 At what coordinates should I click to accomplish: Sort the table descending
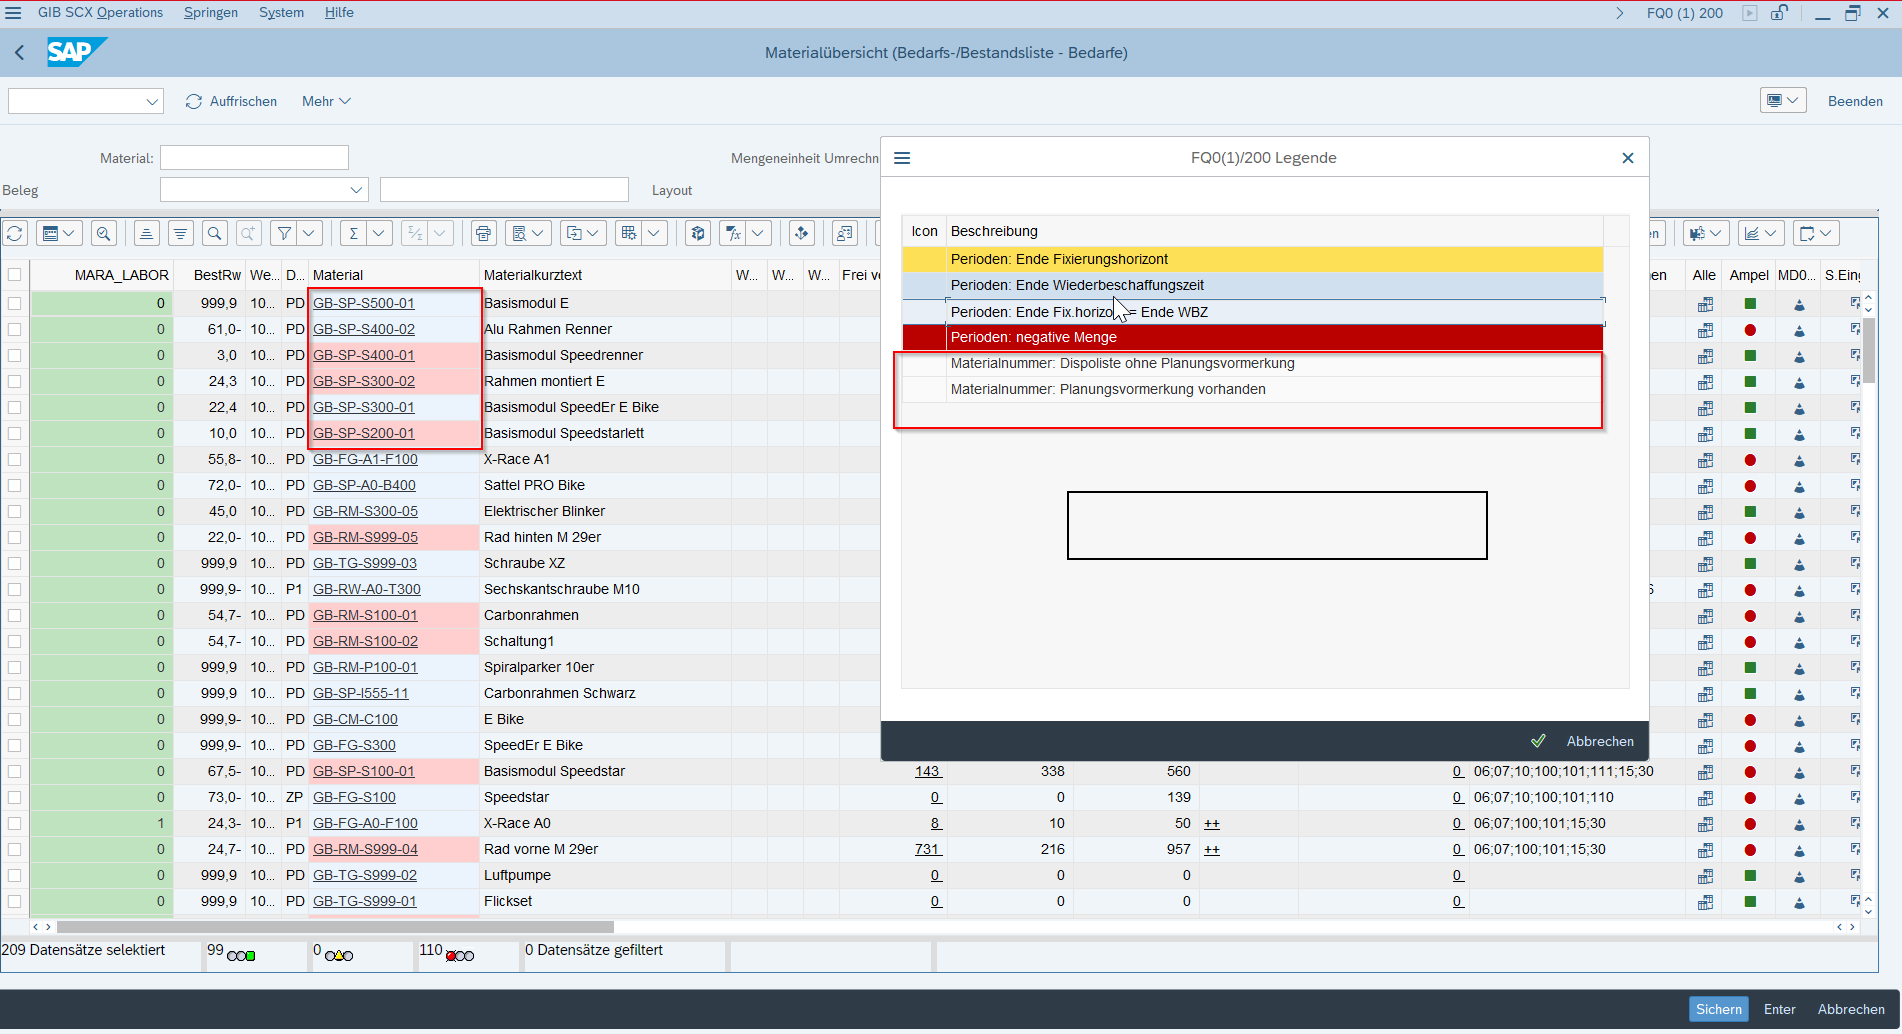[180, 233]
